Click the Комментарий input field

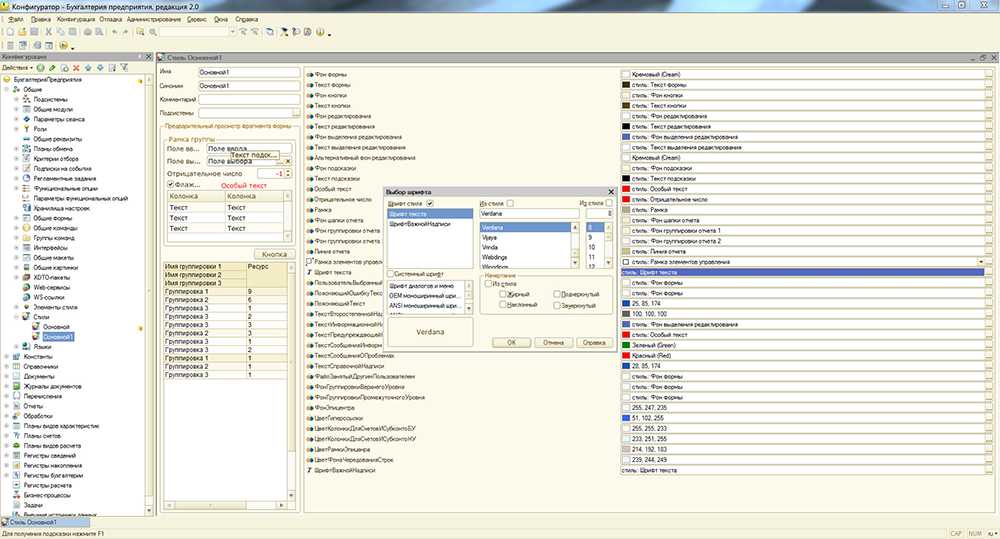coord(250,100)
